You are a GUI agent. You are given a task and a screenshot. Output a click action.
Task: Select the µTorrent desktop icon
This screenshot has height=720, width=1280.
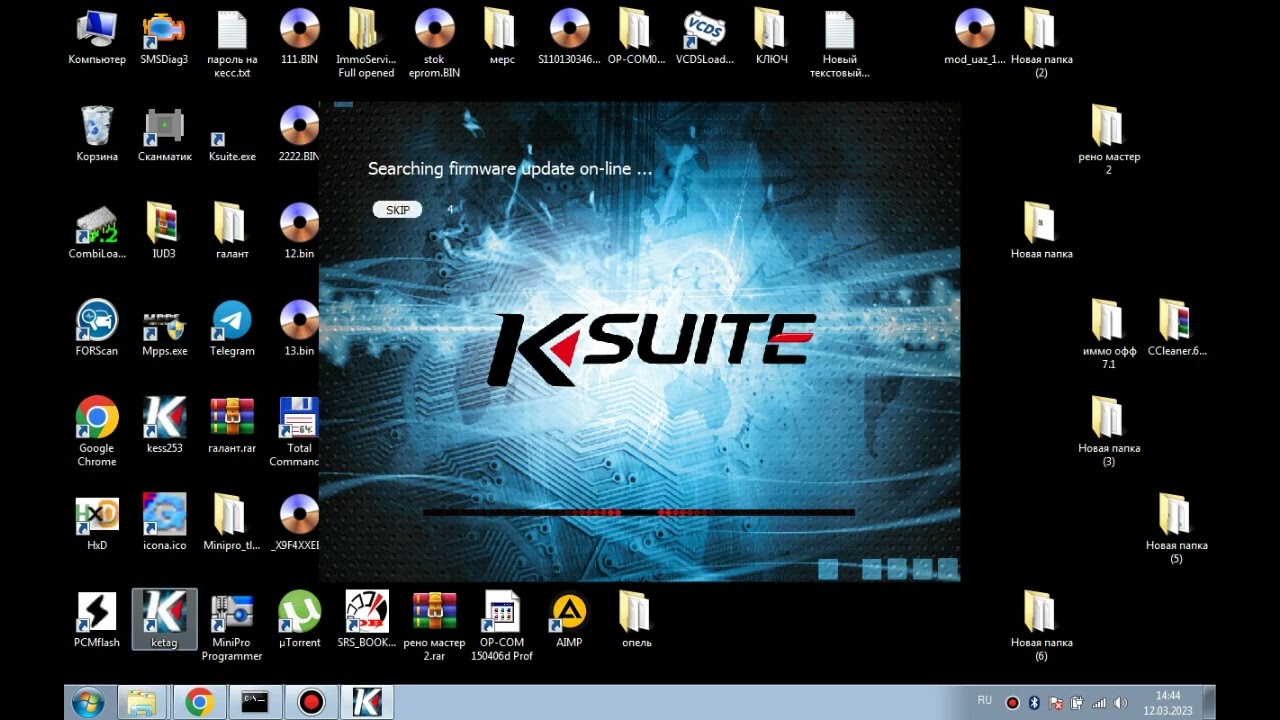pyautogui.click(x=299, y=619)
